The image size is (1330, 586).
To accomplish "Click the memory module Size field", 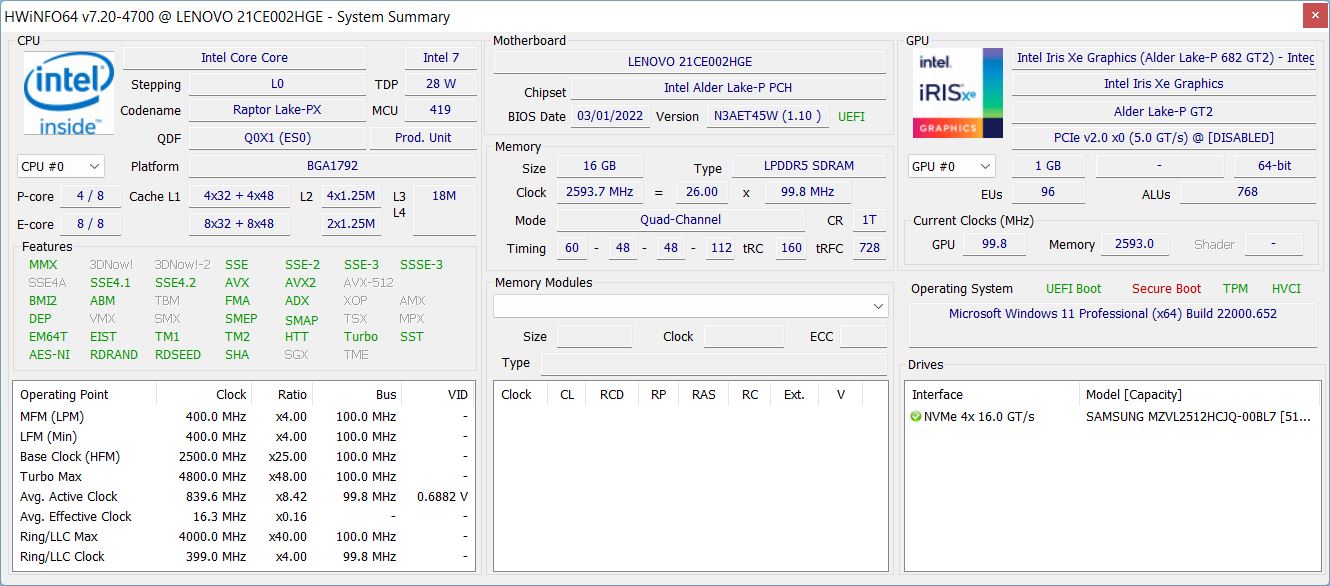I will tap(594, 336).
